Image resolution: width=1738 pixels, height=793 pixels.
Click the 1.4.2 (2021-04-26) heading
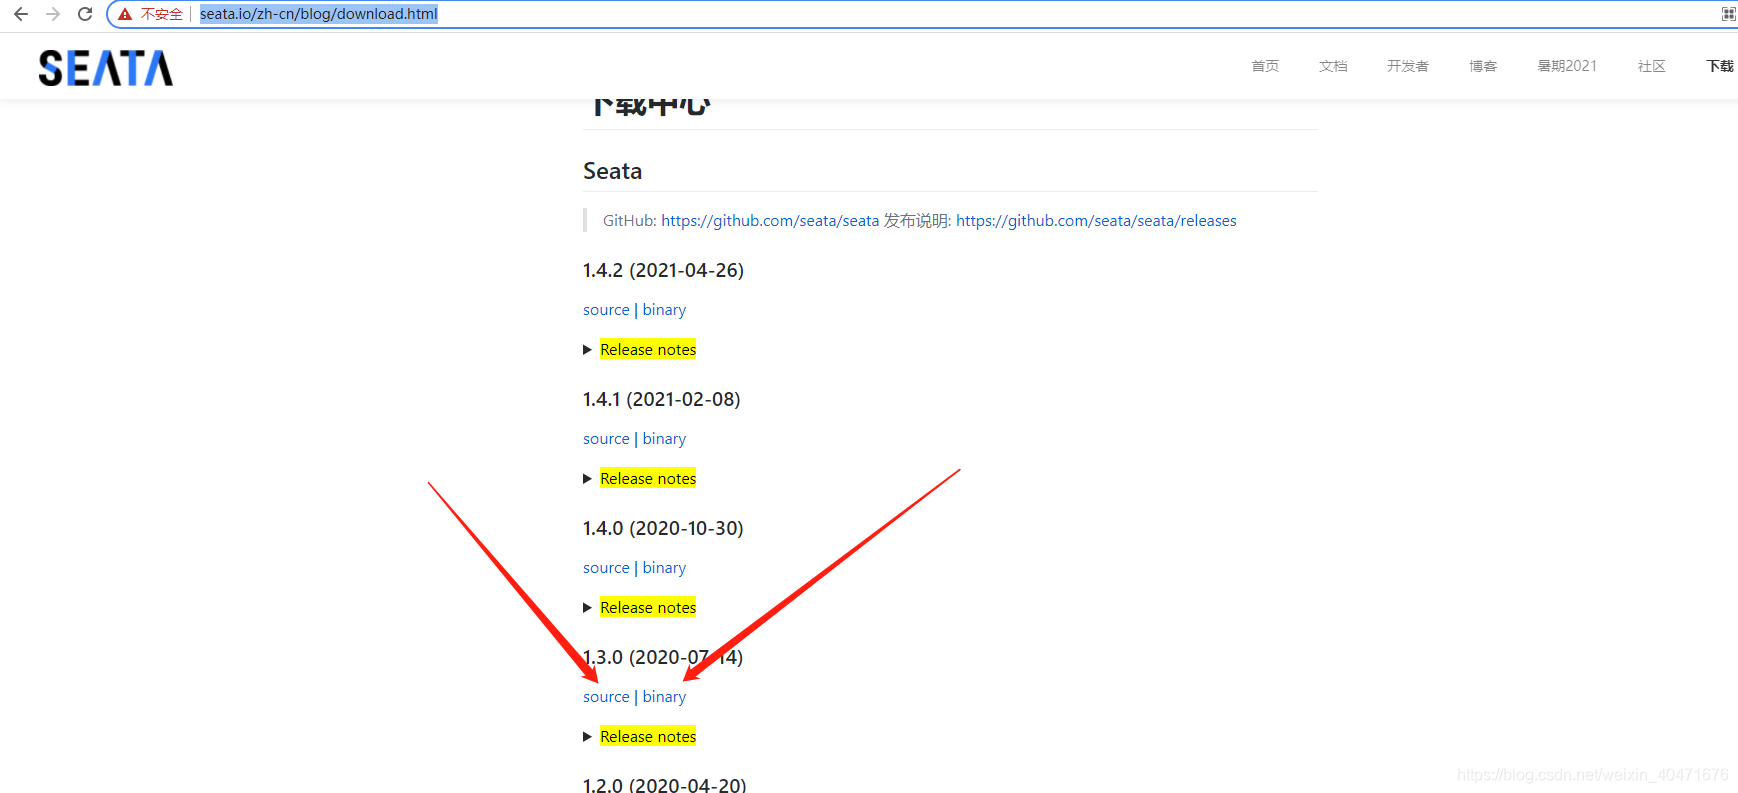click(x=663, y=270)
